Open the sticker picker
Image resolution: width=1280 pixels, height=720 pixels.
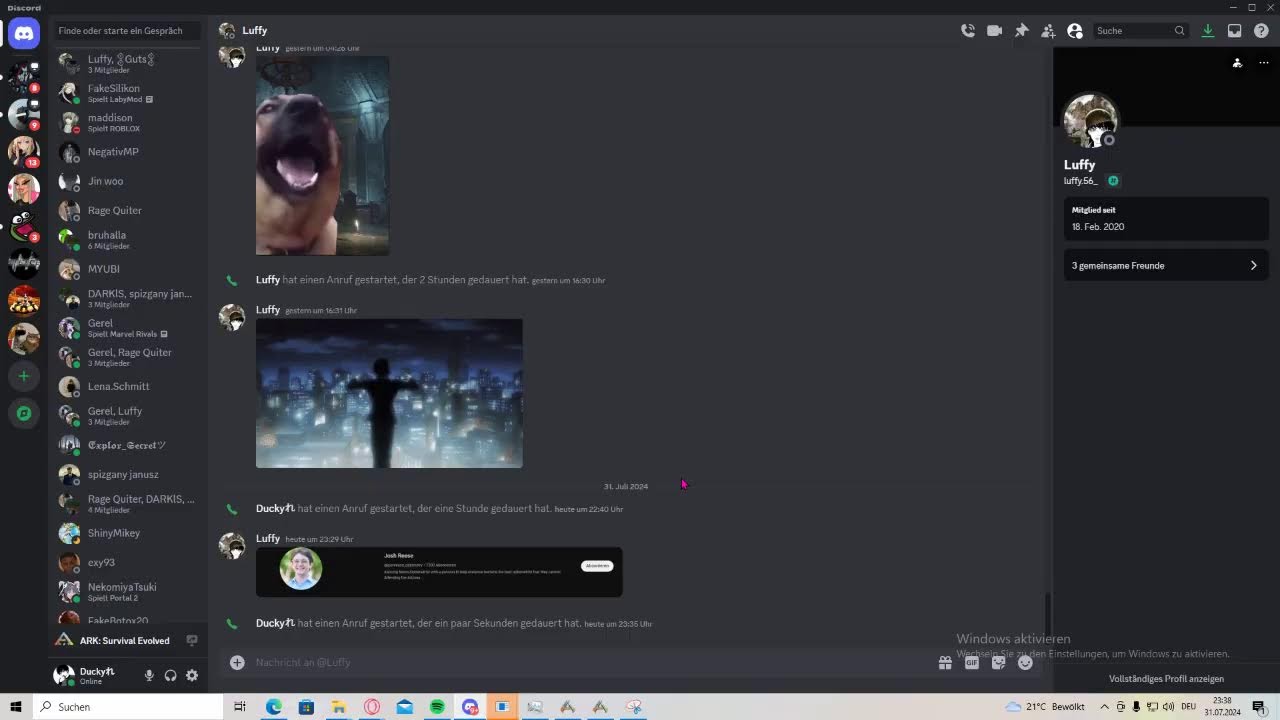[998, 662]
